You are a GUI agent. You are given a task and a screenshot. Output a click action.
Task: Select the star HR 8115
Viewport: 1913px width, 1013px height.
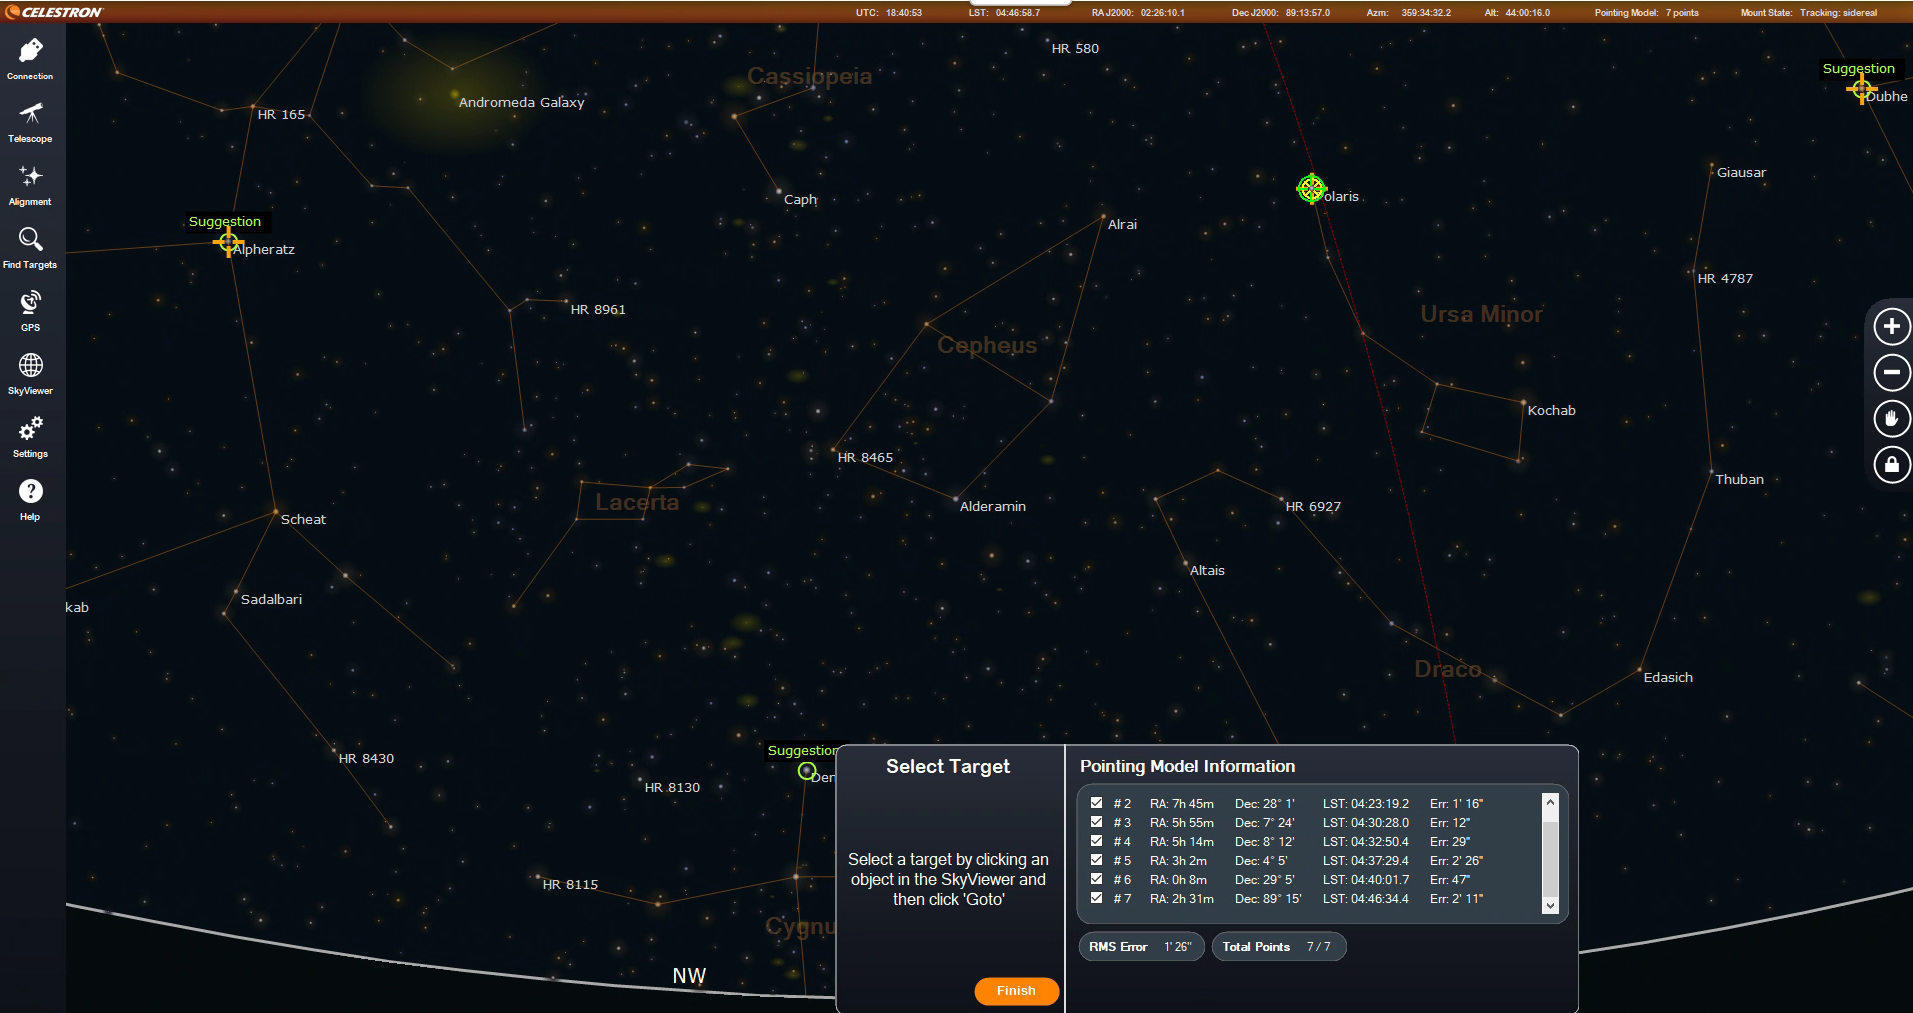570,884
